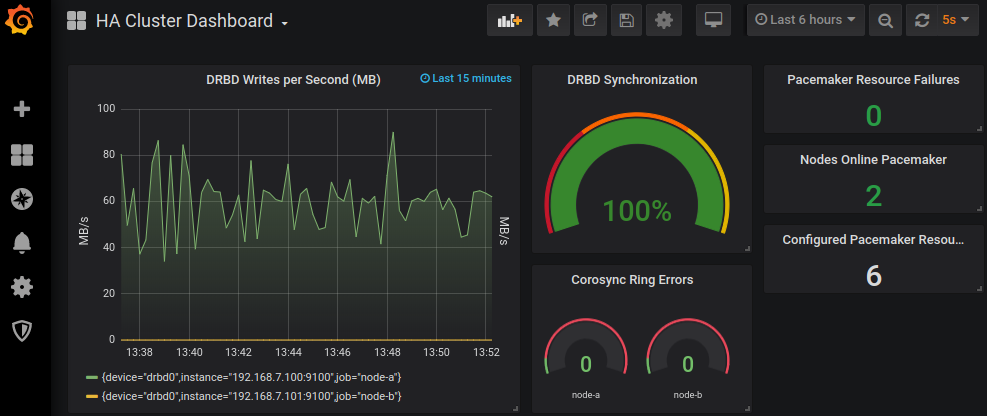This screenshot has height=416, width=987.
Task: Open the DRBD Synchronization panel title menu
Action: tap(631, 80)
